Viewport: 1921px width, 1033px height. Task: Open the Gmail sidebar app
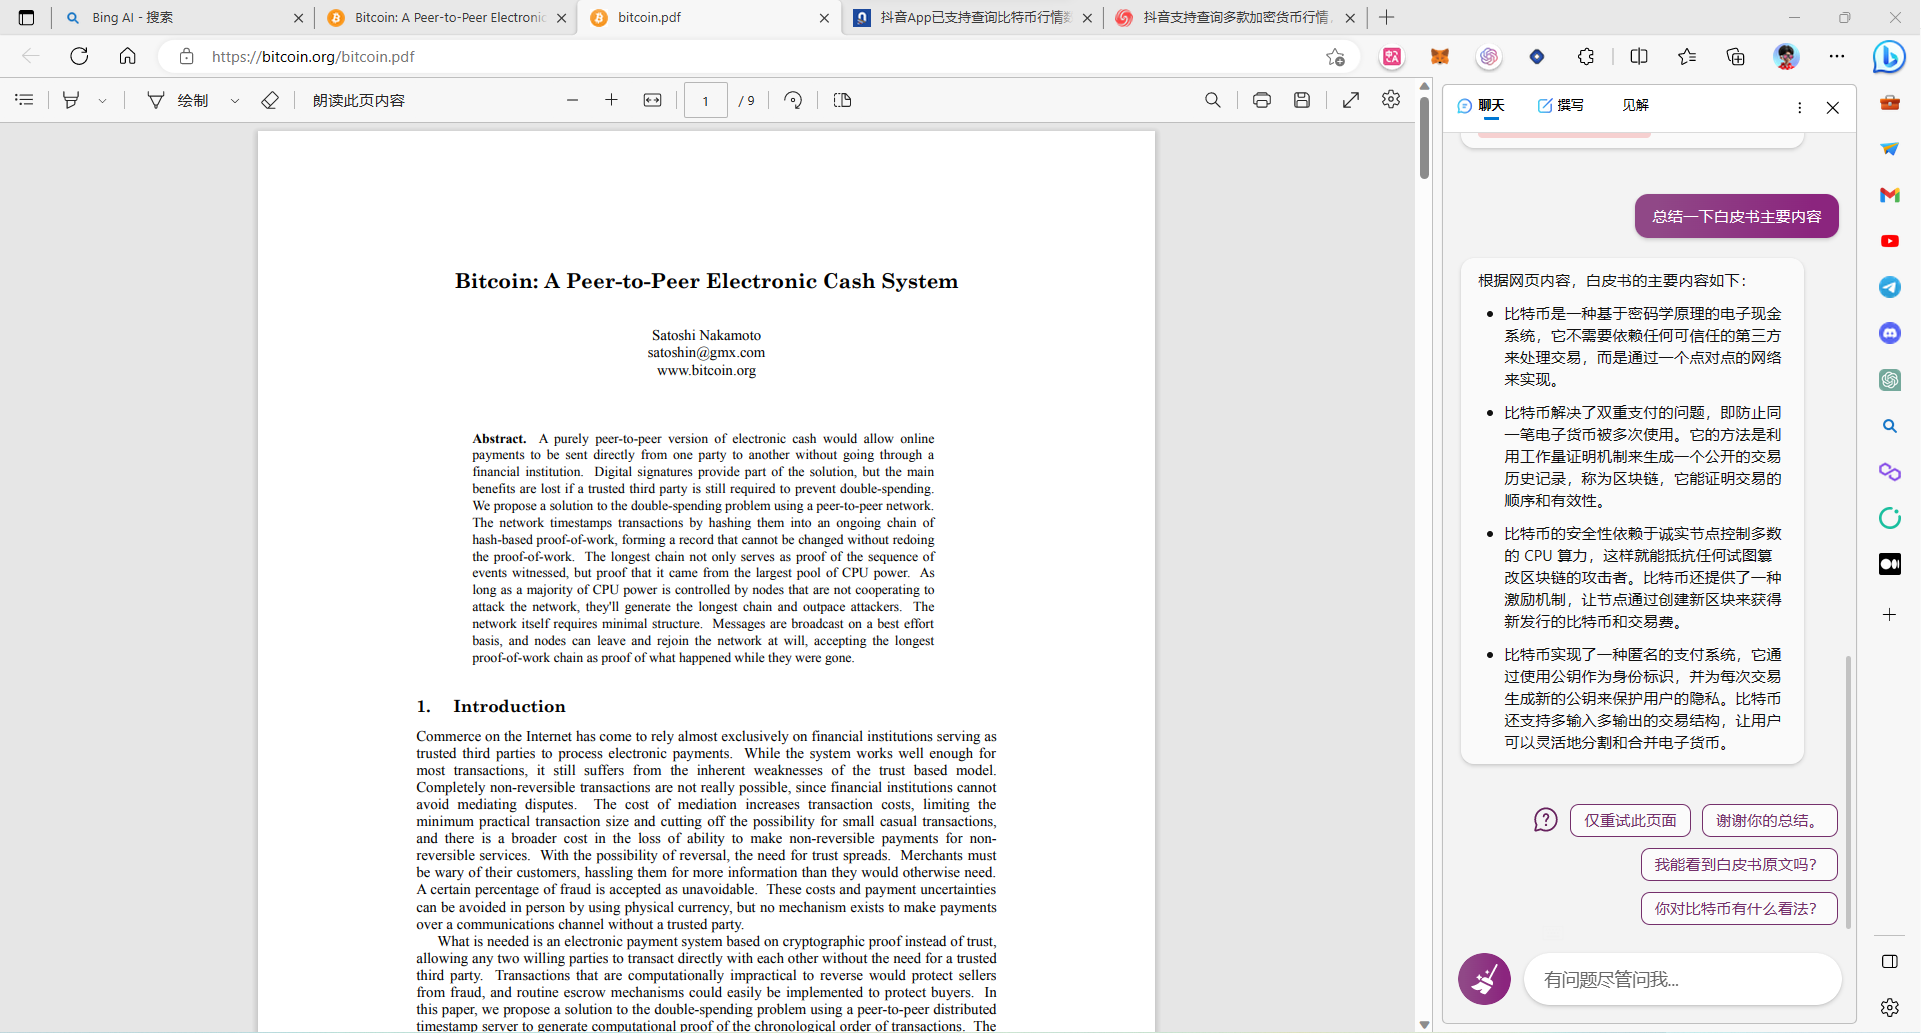(x=1890, y=195)
